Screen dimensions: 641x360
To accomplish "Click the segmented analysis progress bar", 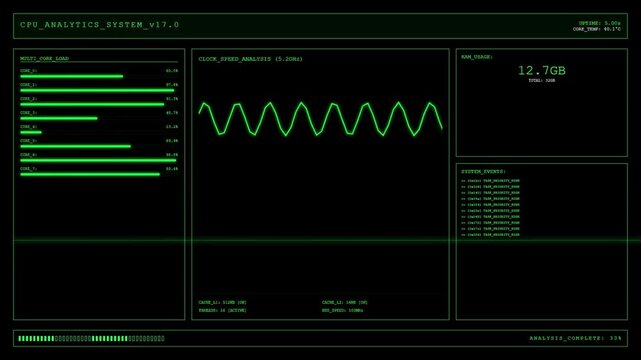I will pos(91,338).
